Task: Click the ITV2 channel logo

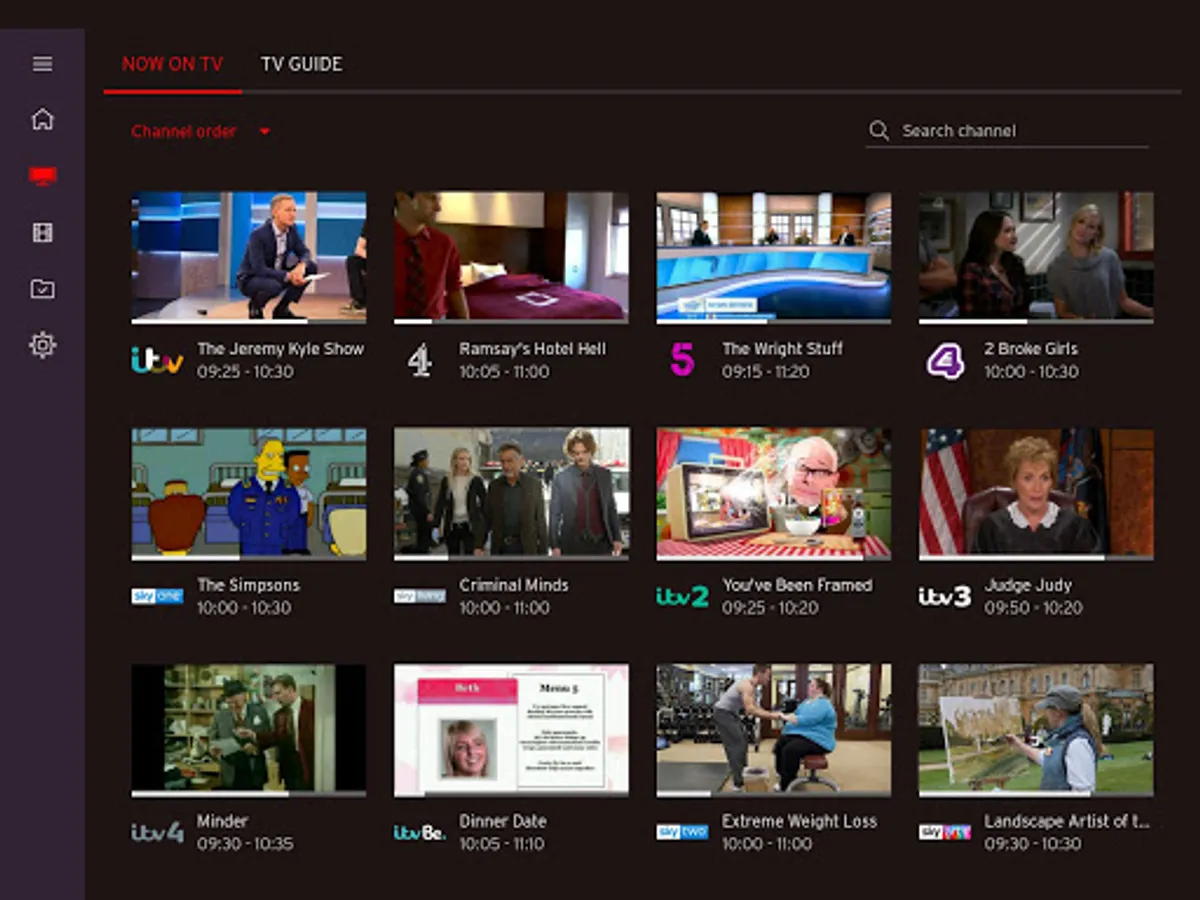Action: pos(682,597)
